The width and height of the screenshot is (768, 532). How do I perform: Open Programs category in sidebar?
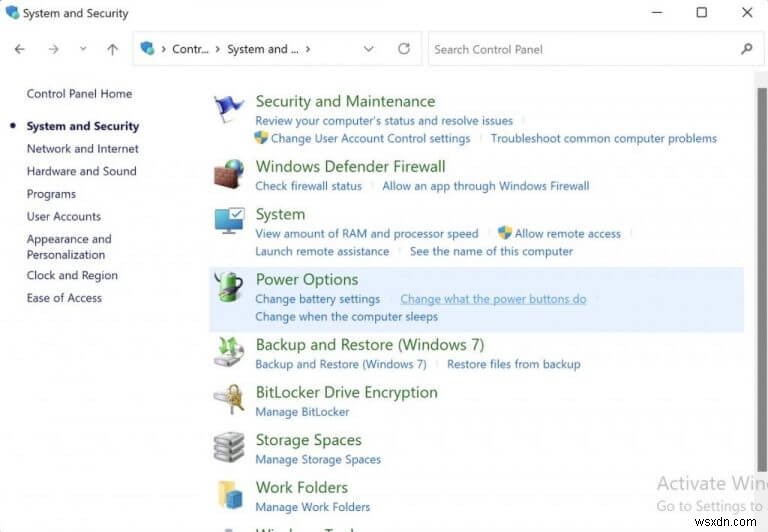click(x=51, y=194)
